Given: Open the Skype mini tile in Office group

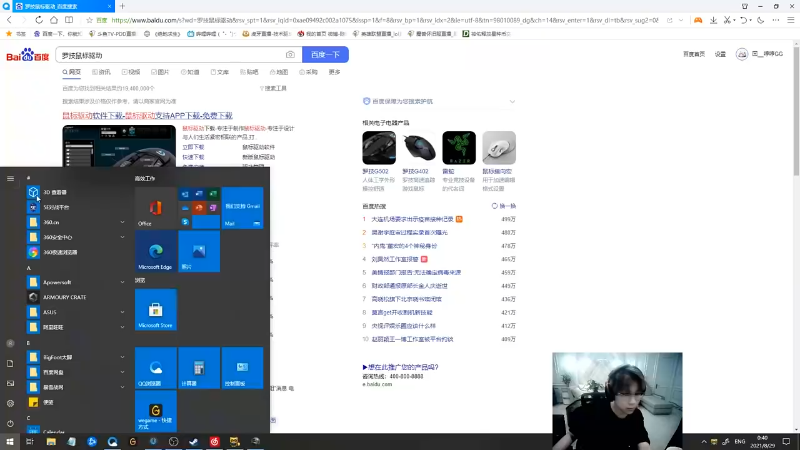Looking at the screenshot, I should pos(185,222).
